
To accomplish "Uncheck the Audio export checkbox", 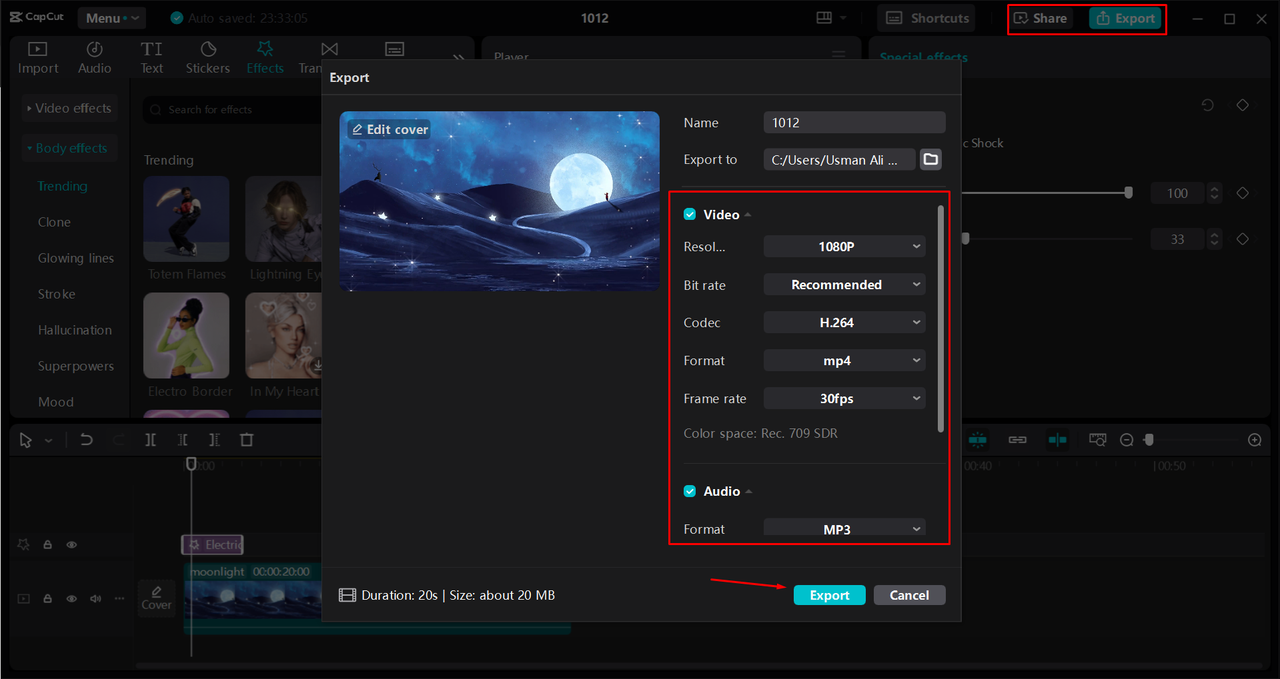I will [689, 491].
